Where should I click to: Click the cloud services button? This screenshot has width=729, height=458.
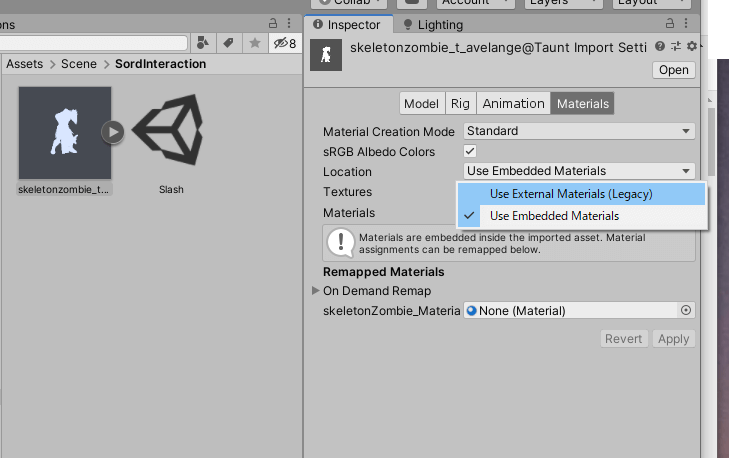[411, 3]
